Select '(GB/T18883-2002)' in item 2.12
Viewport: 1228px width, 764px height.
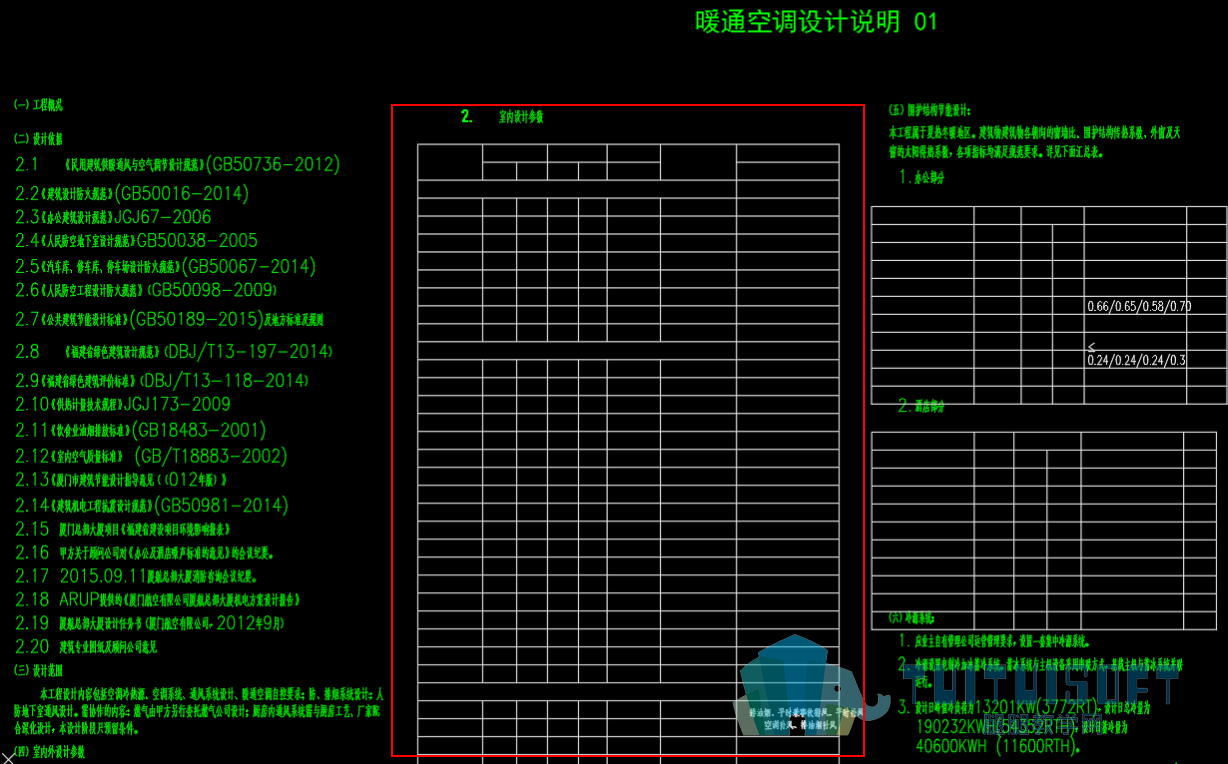click(211, 456)
